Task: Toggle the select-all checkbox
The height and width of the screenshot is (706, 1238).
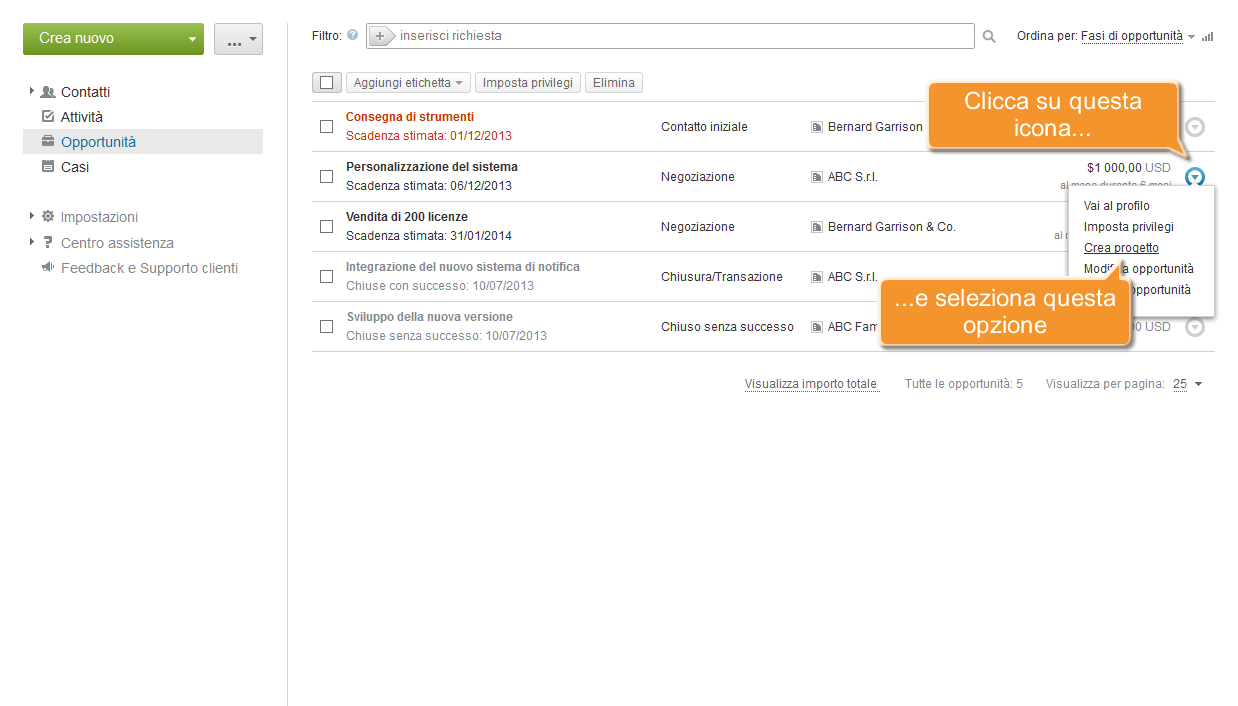Action: tap(327, 83)
